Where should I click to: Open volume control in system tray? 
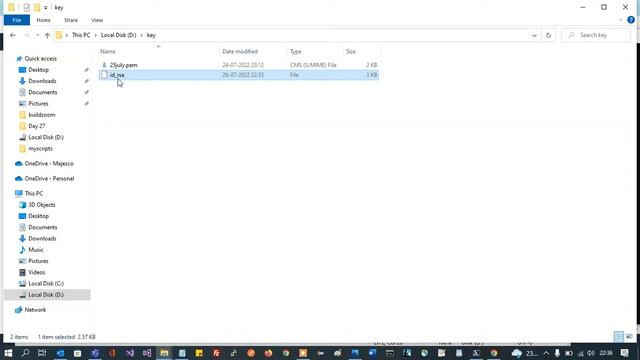coord(591,353)
